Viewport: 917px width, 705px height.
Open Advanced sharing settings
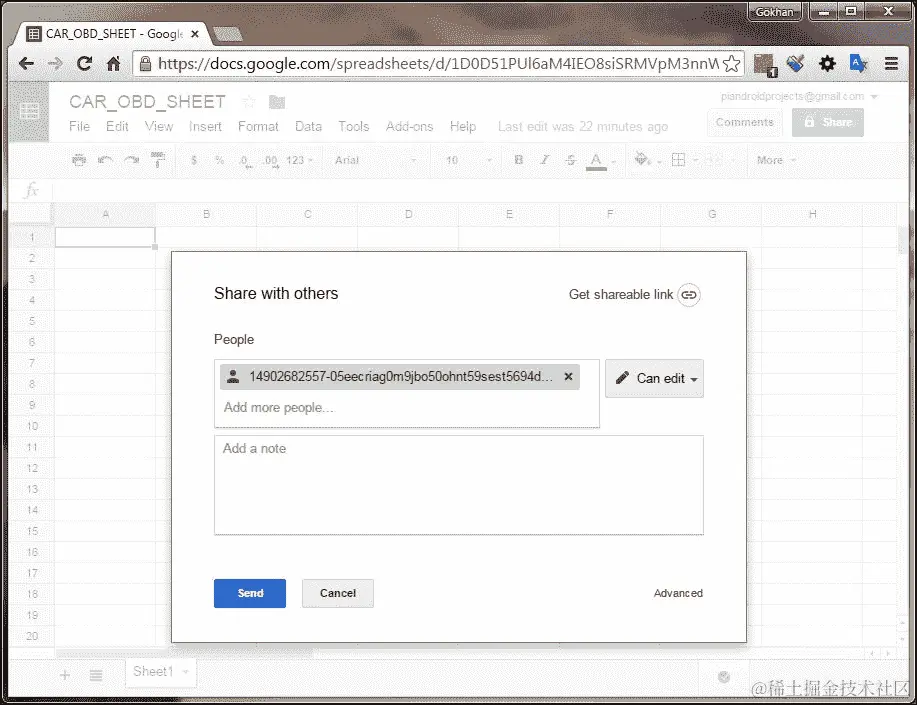678,593
